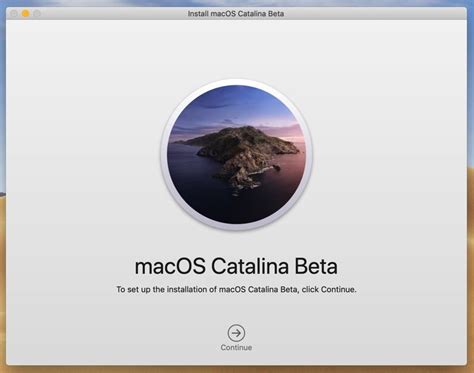Screen dimensions: 474x373
Task: Click the circled arrow Continue icon
Action: click(x=236, y=333)
